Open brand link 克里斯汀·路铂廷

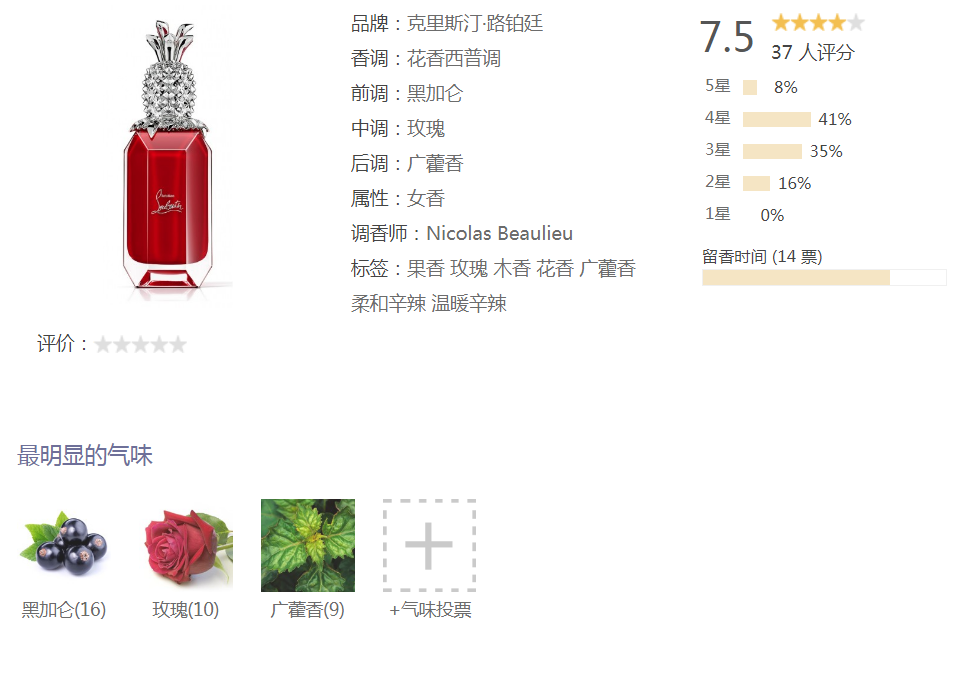tap(475, 24)
